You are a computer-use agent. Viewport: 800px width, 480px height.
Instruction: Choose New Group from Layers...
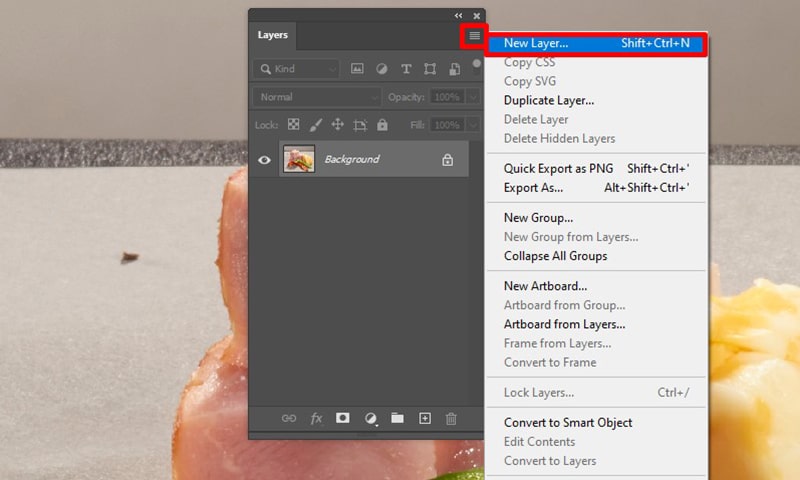coord(596,237)
